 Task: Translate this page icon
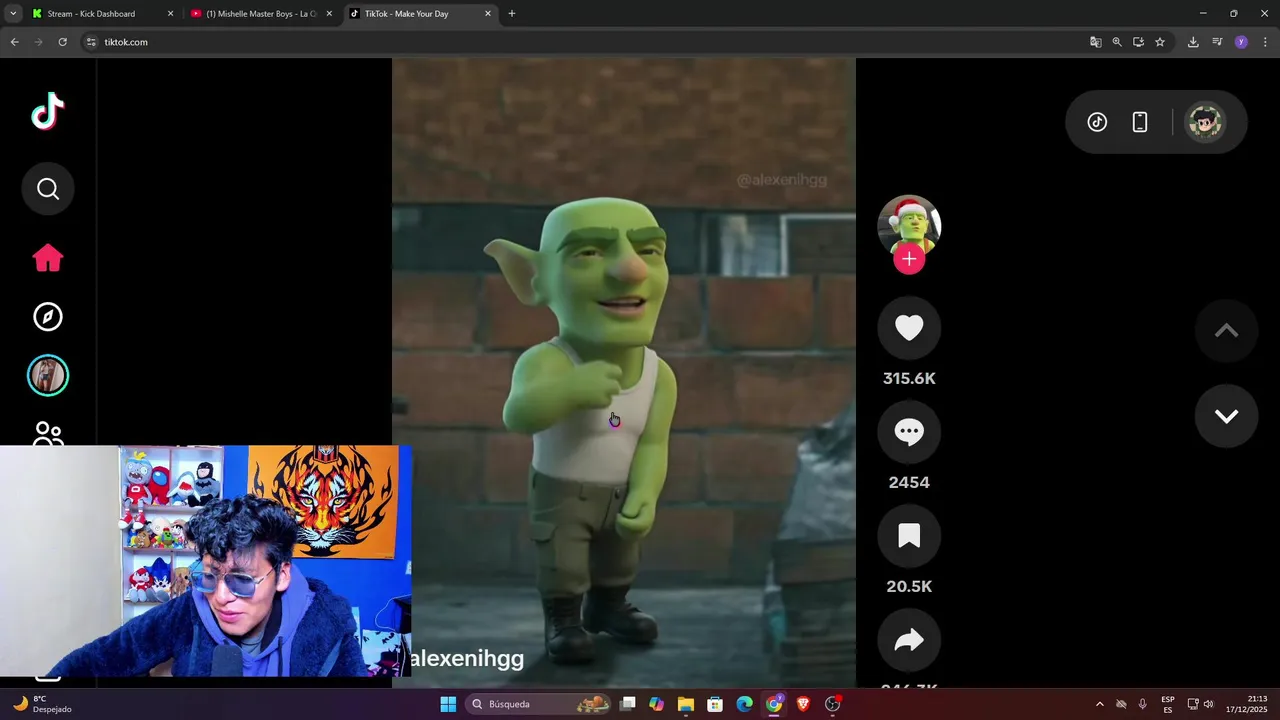point(1096,42)
